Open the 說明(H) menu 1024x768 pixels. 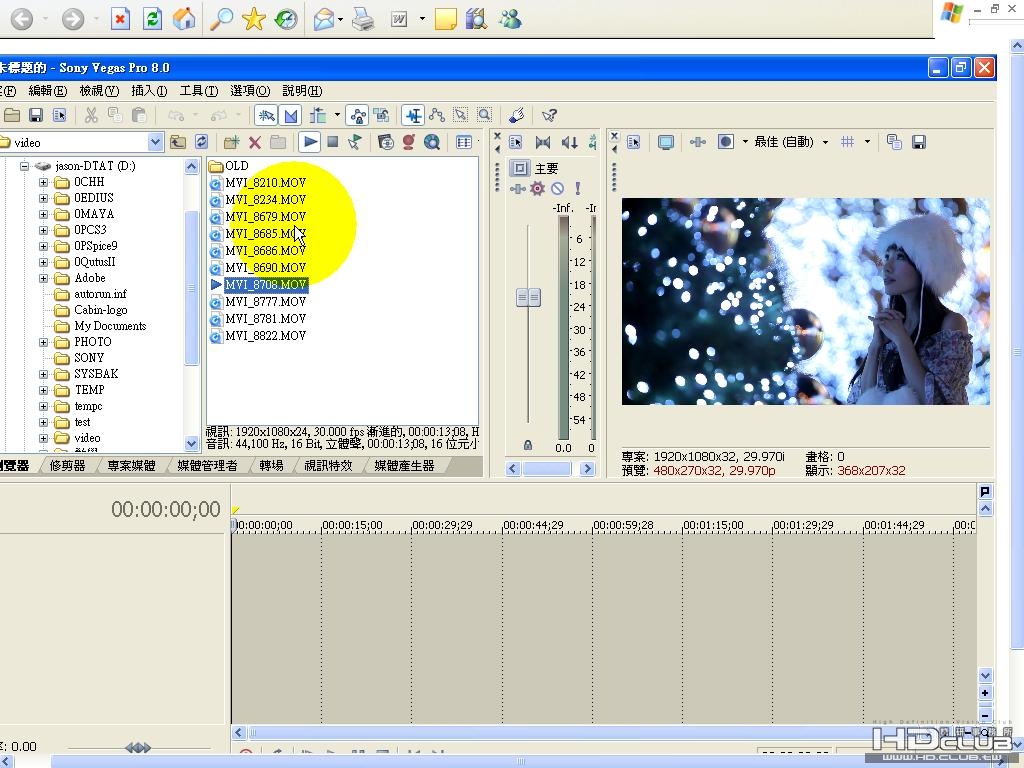(302, 91)
